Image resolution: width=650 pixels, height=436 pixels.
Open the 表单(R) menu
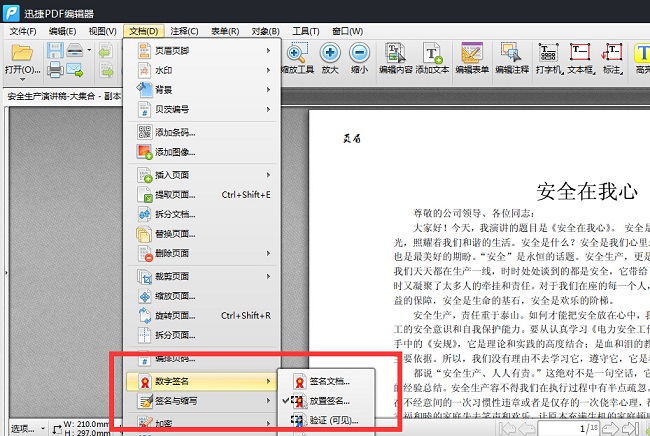point(225,31)
